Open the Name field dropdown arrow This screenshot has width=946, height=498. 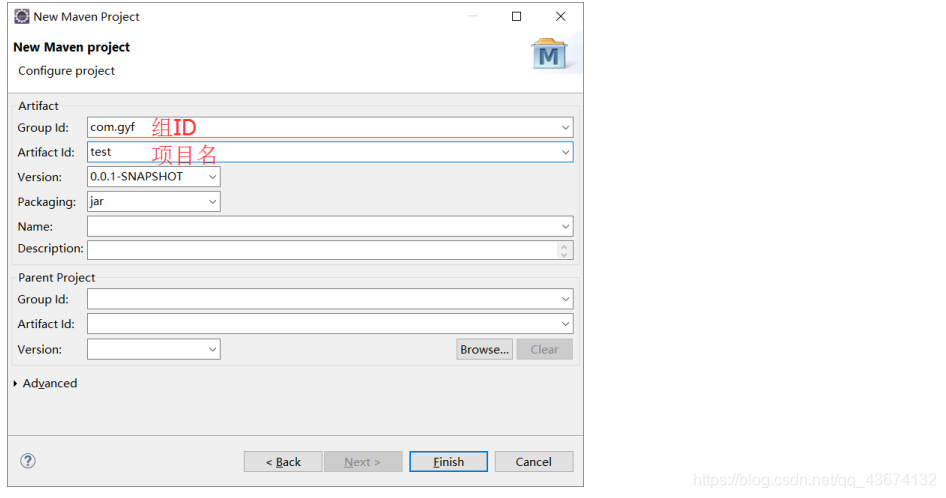[x=565, y=226]
